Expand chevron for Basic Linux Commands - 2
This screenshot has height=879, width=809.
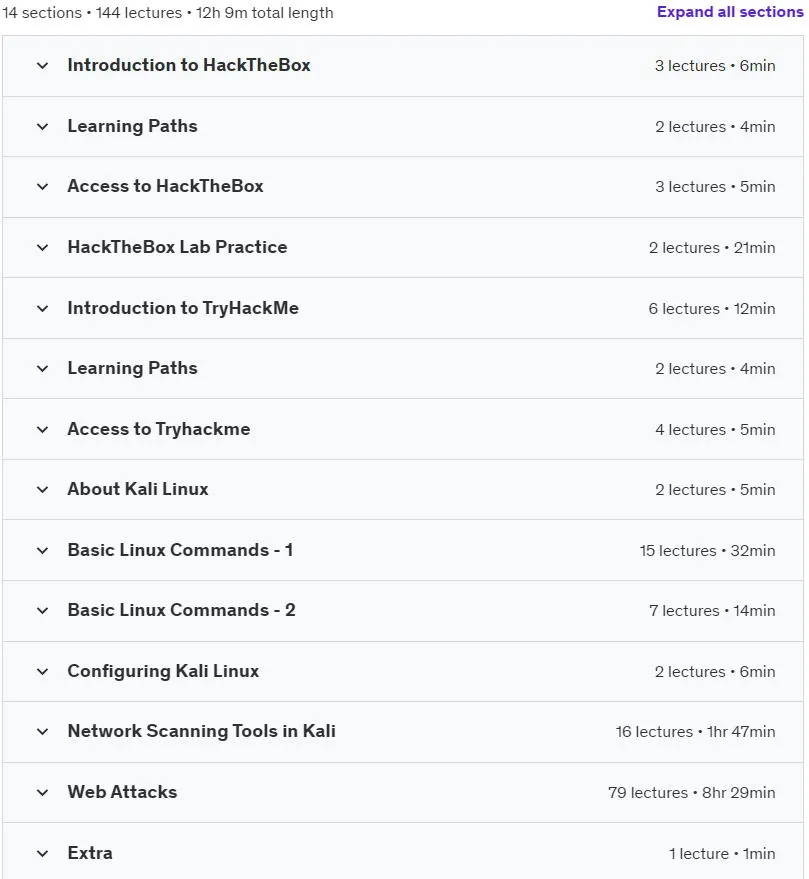42,610
